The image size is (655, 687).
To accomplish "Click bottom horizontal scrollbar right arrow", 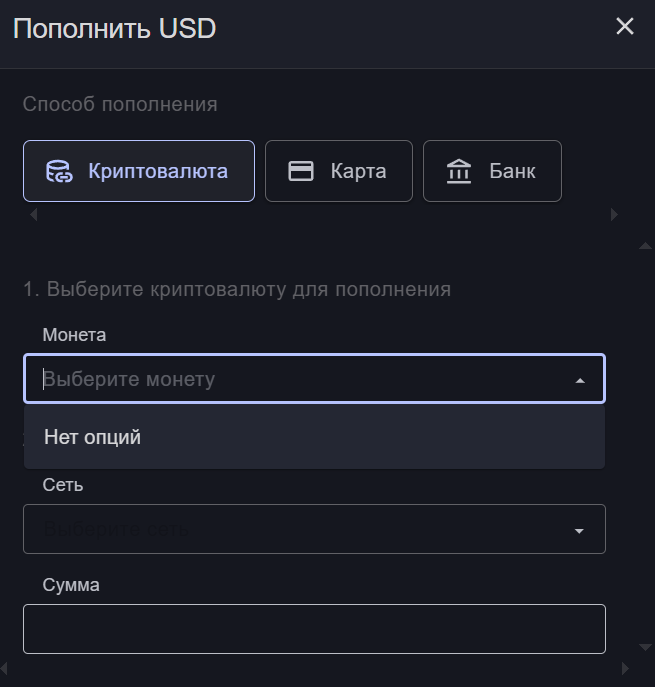I will (x=626, y=668).
